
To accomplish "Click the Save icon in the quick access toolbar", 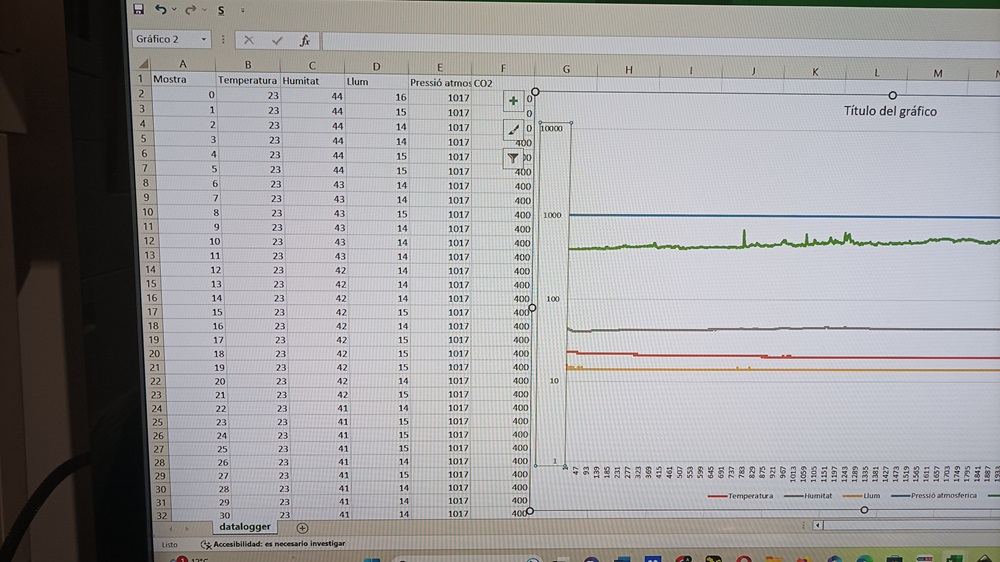I will (138, 9).
